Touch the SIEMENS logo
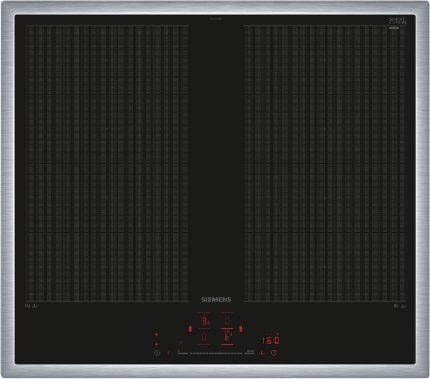Screen dimensions: 430x379 (216, 300)
